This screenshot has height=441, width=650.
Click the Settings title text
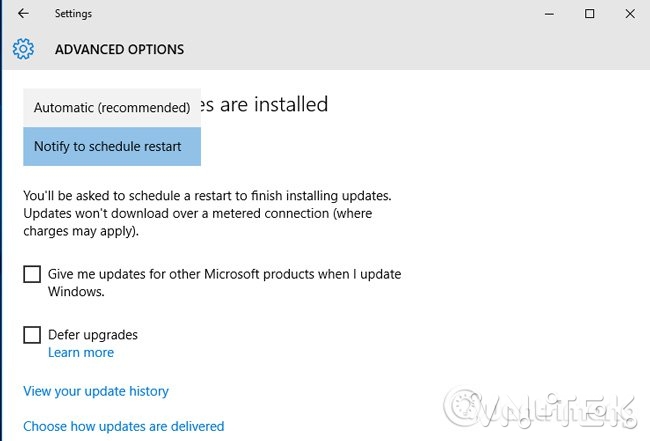coord(73,14)
